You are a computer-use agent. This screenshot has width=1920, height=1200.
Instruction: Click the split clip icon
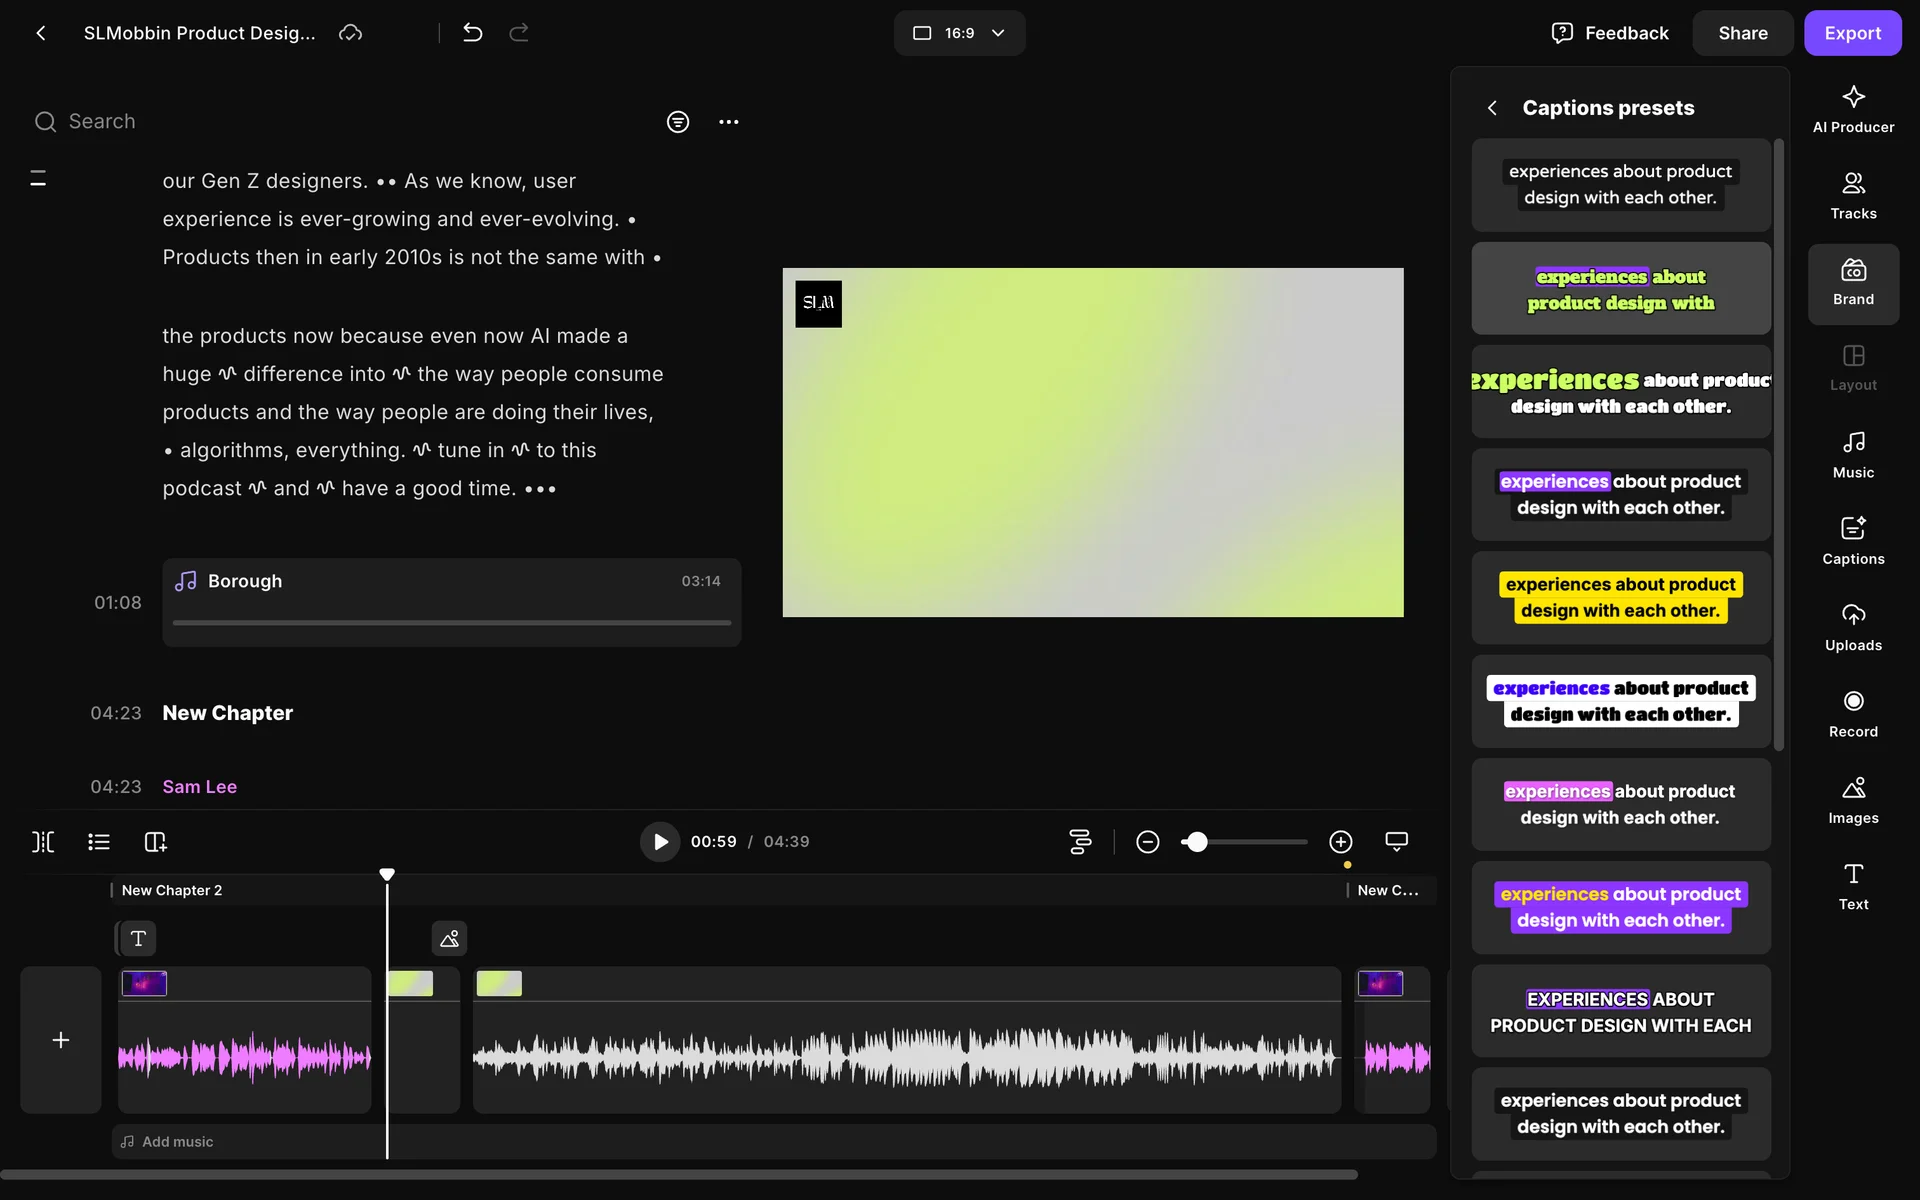(43, 842)
